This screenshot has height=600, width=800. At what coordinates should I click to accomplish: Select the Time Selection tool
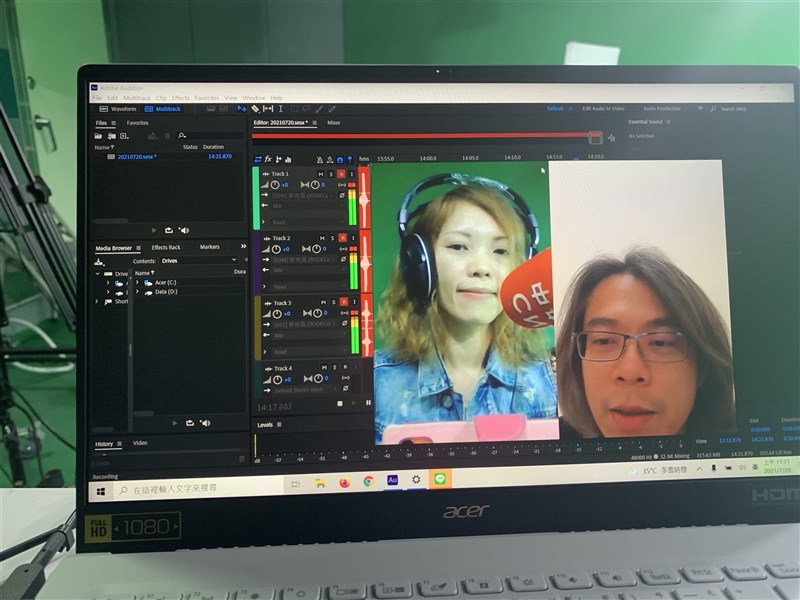(281, 109)
